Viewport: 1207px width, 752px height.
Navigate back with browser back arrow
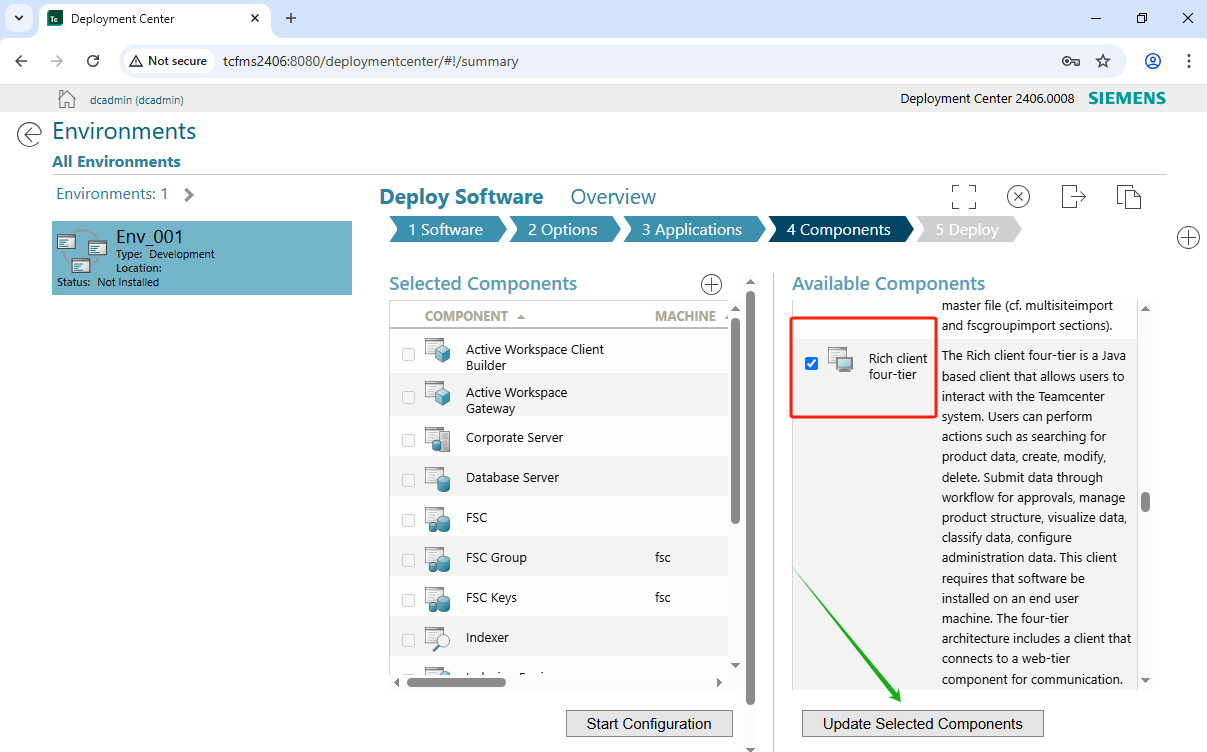pyautogui.click(x=21, y=61)
